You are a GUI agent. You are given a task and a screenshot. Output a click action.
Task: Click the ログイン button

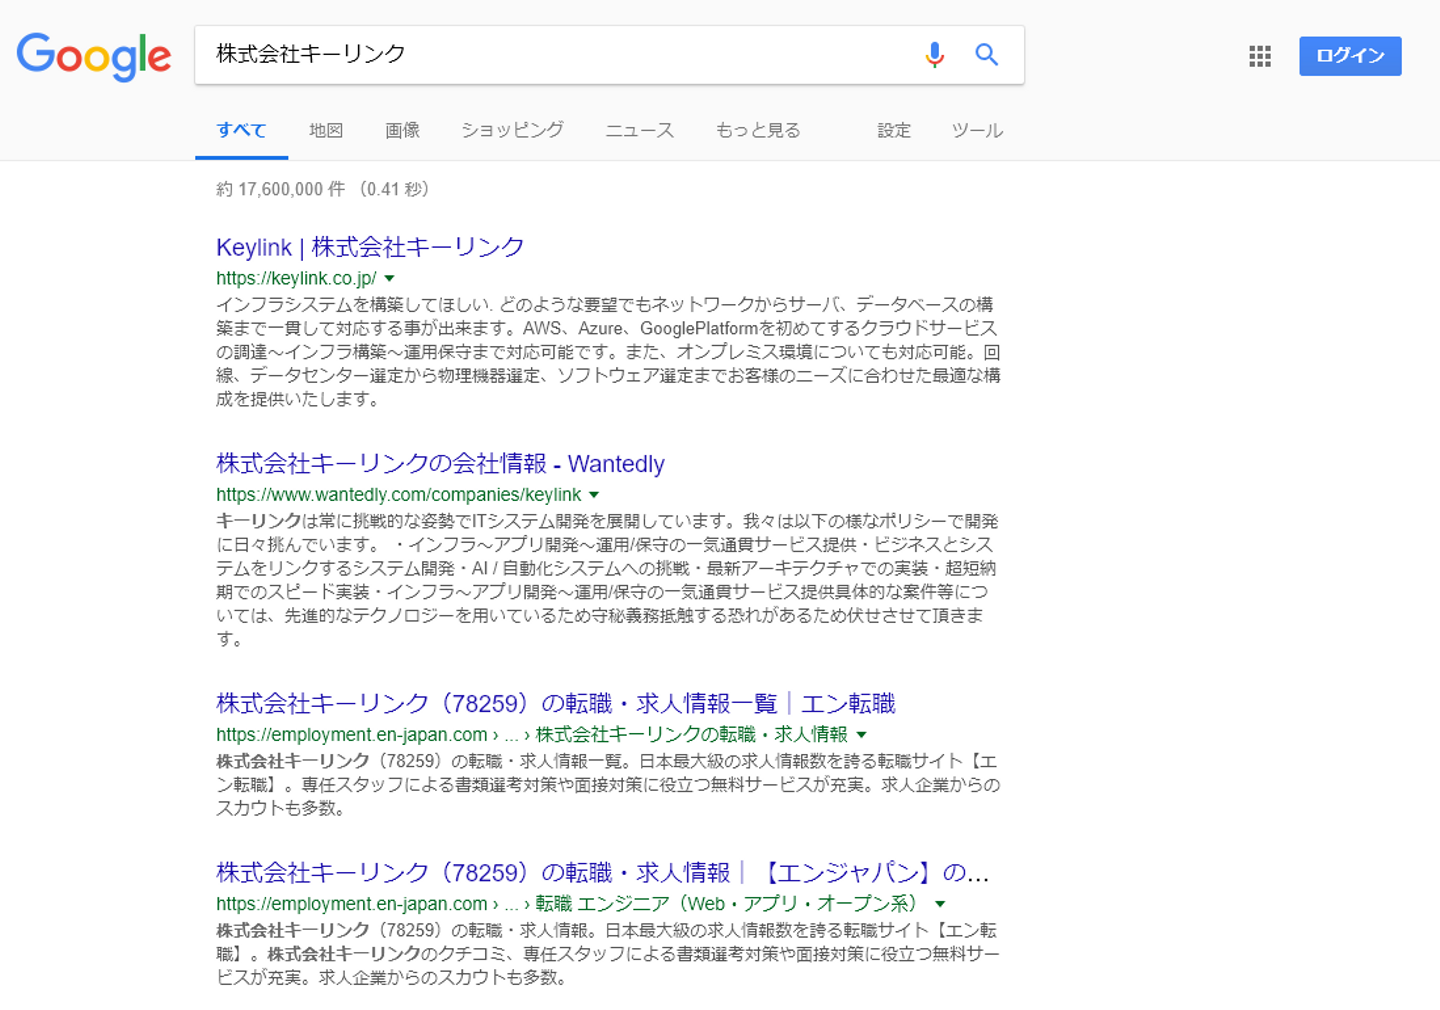click(1350, 56)
